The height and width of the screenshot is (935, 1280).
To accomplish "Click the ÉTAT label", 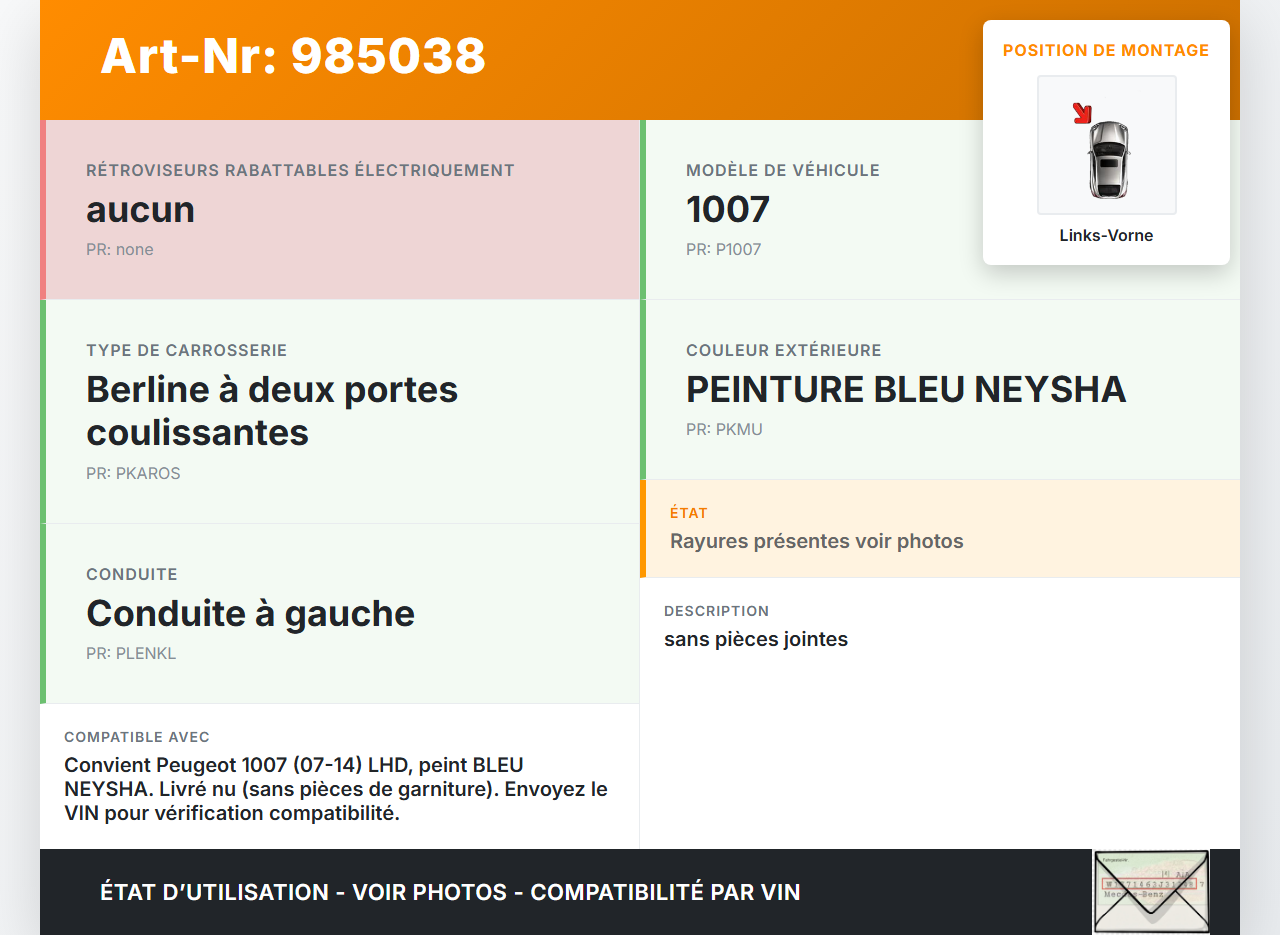I will tap(689, 513).
